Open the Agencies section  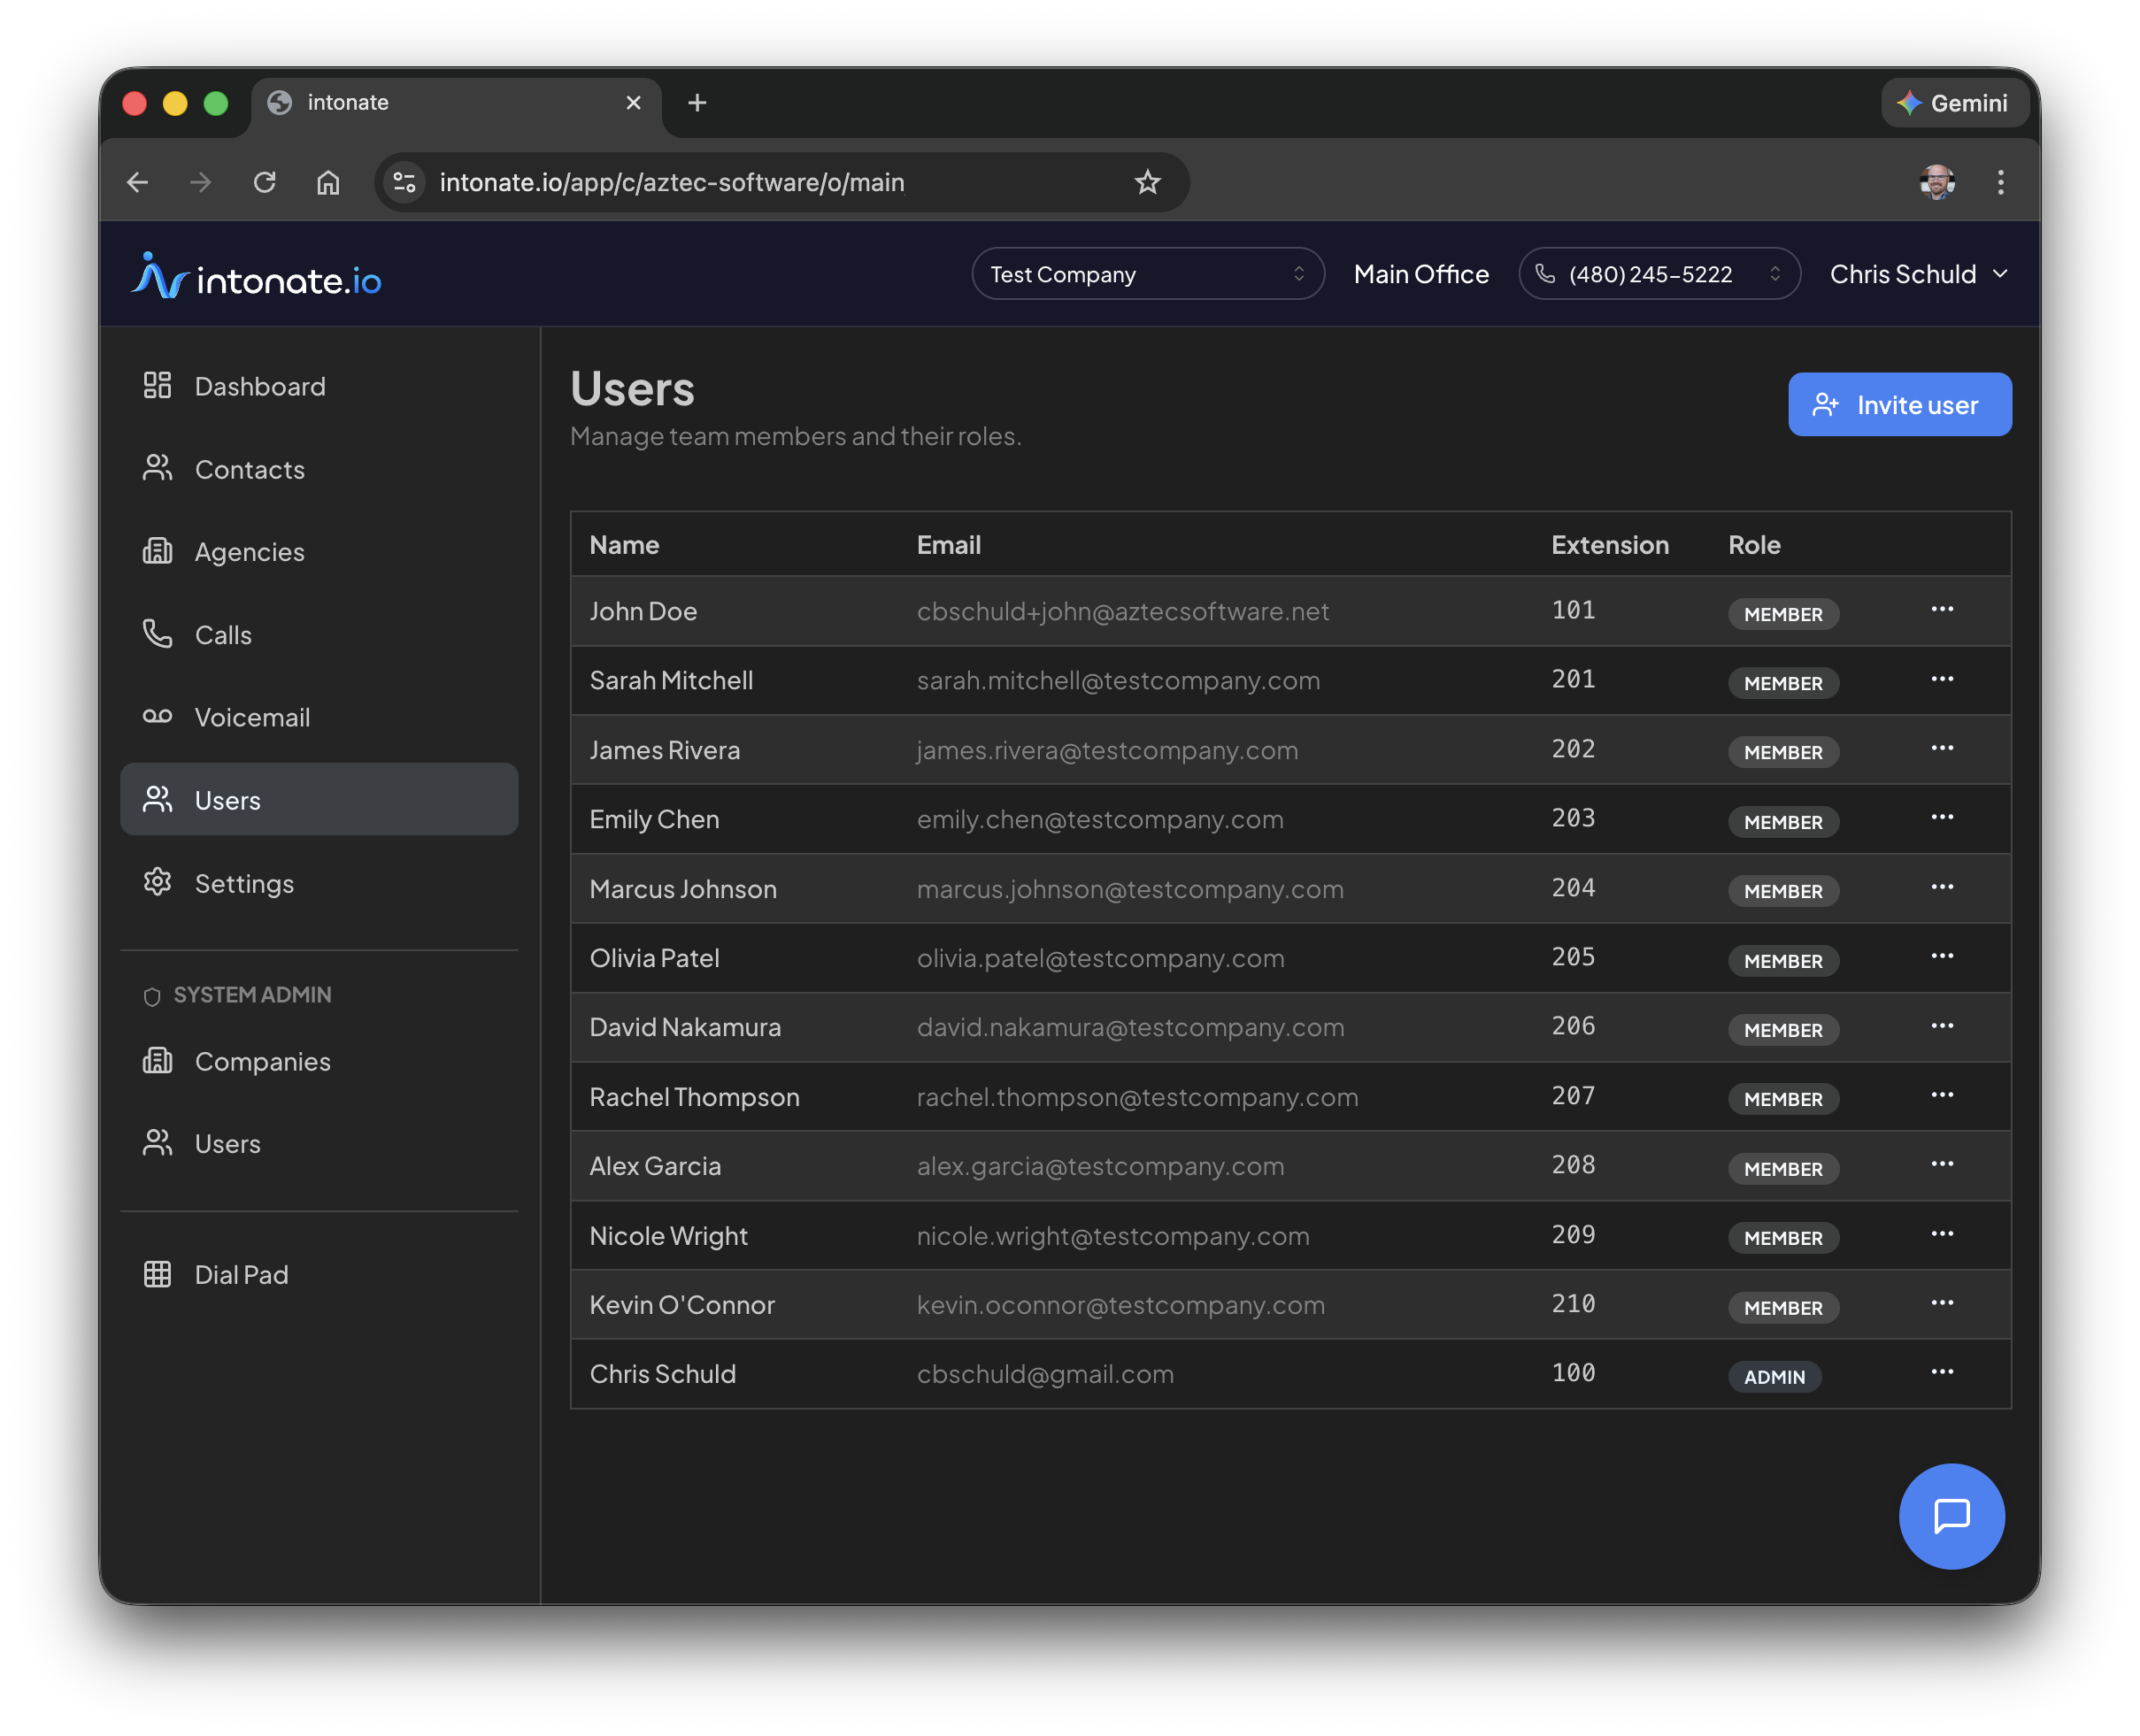(249, 551)
